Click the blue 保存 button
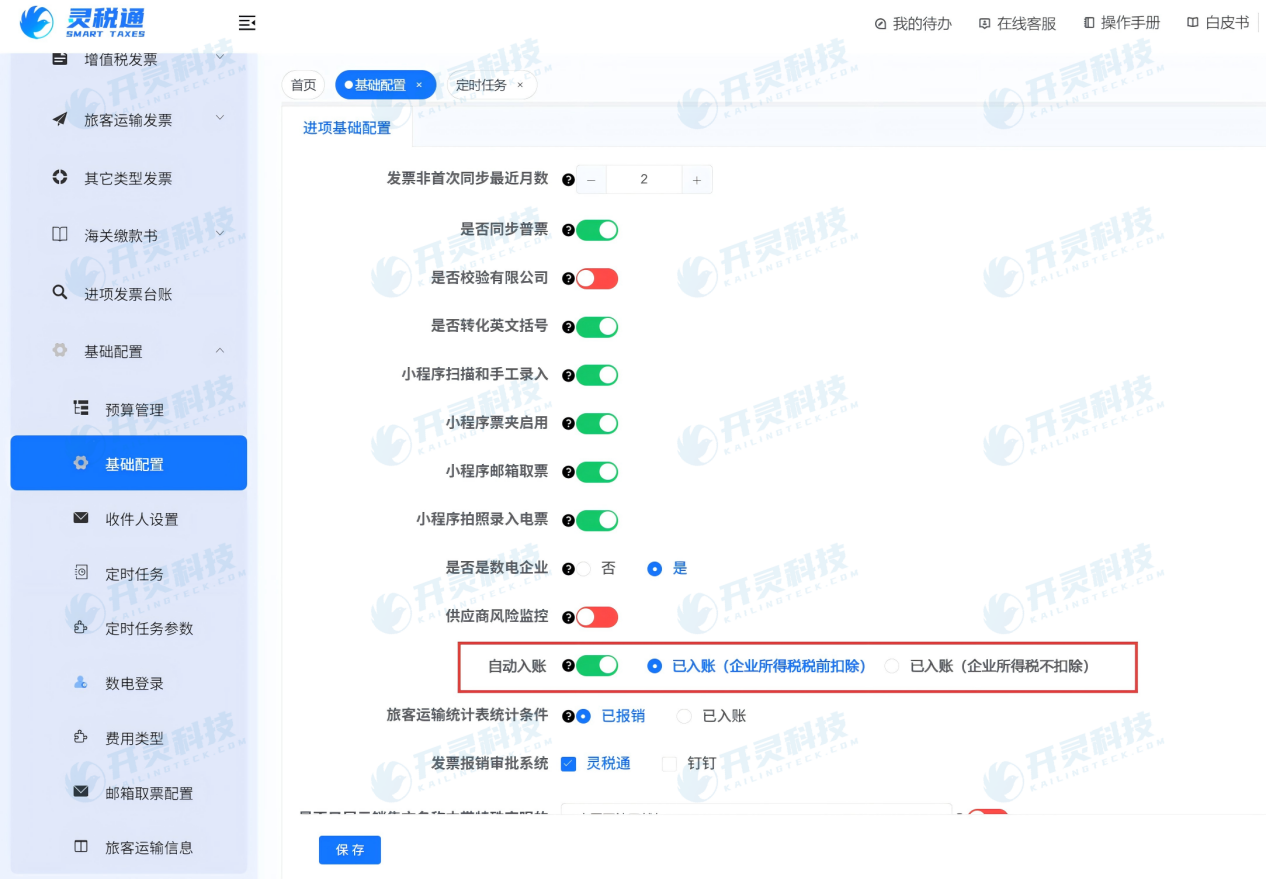The image size is (1266, 879). 350,850
